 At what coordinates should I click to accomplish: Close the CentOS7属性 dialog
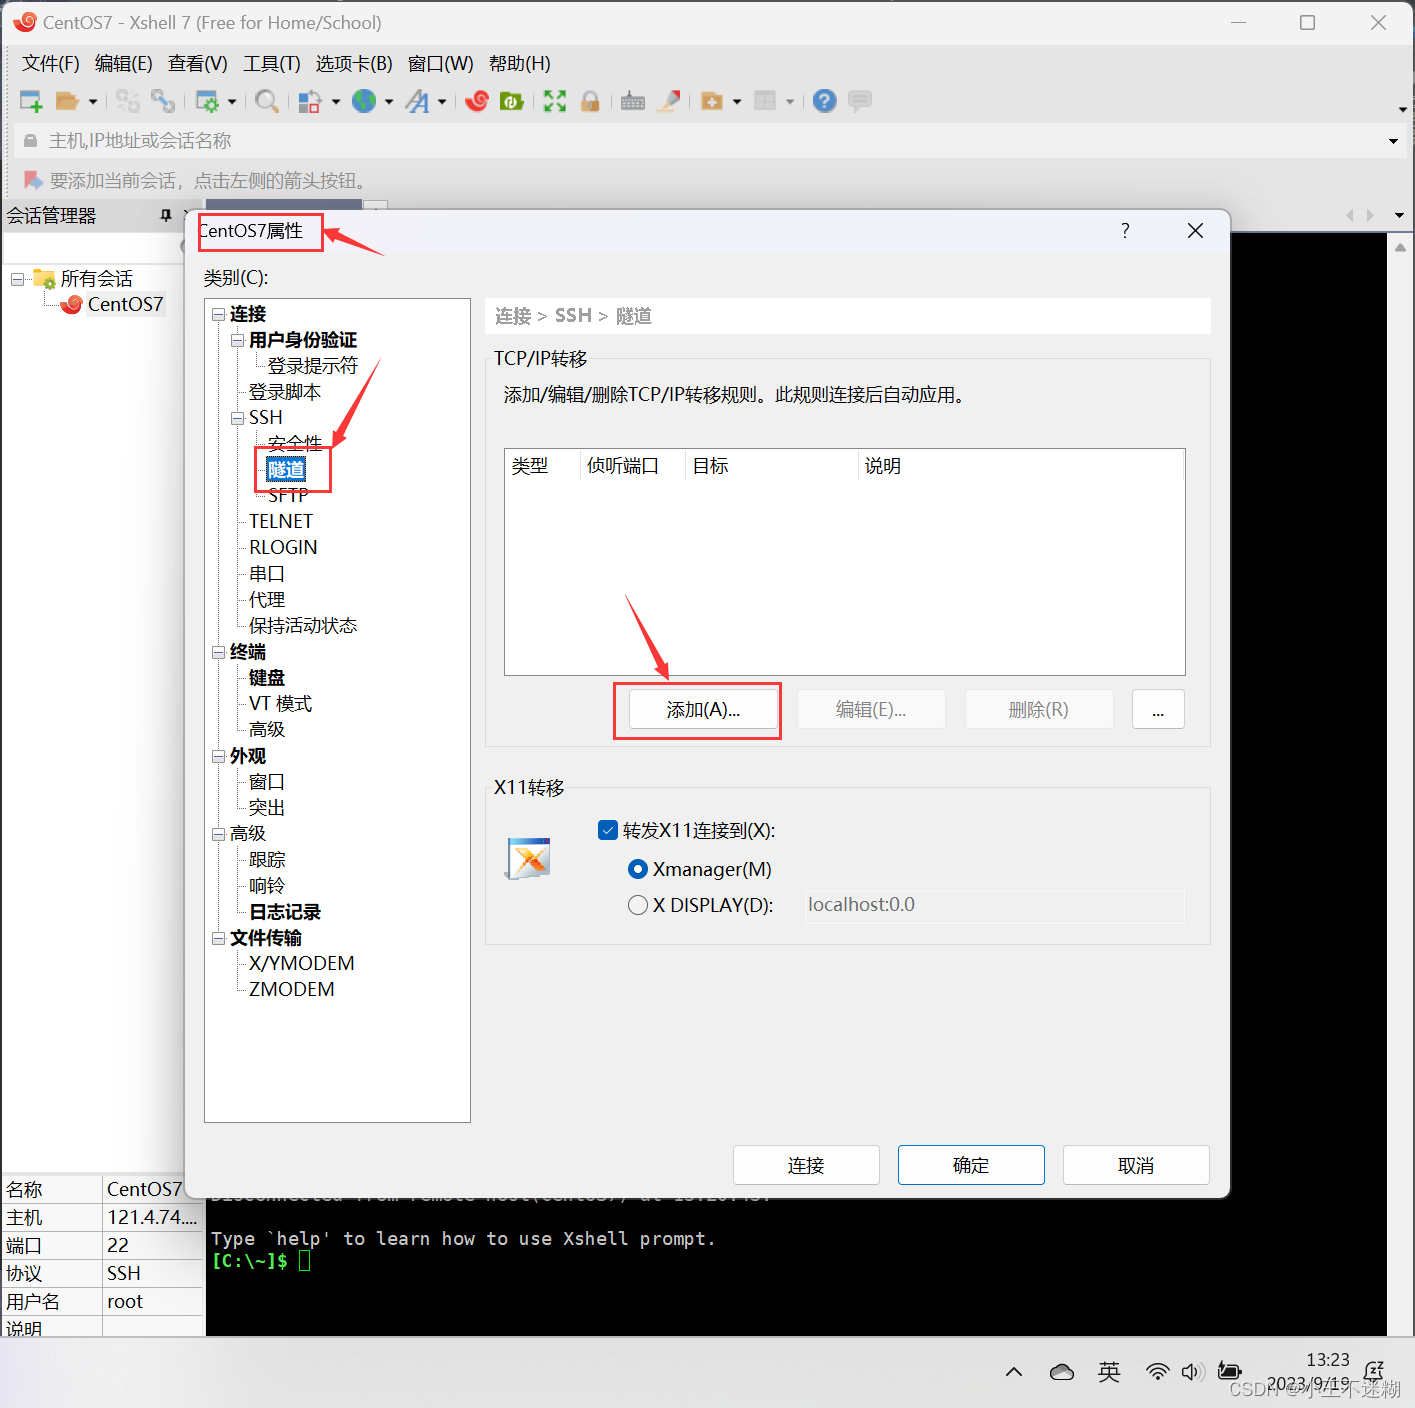tap(1195, 231)
